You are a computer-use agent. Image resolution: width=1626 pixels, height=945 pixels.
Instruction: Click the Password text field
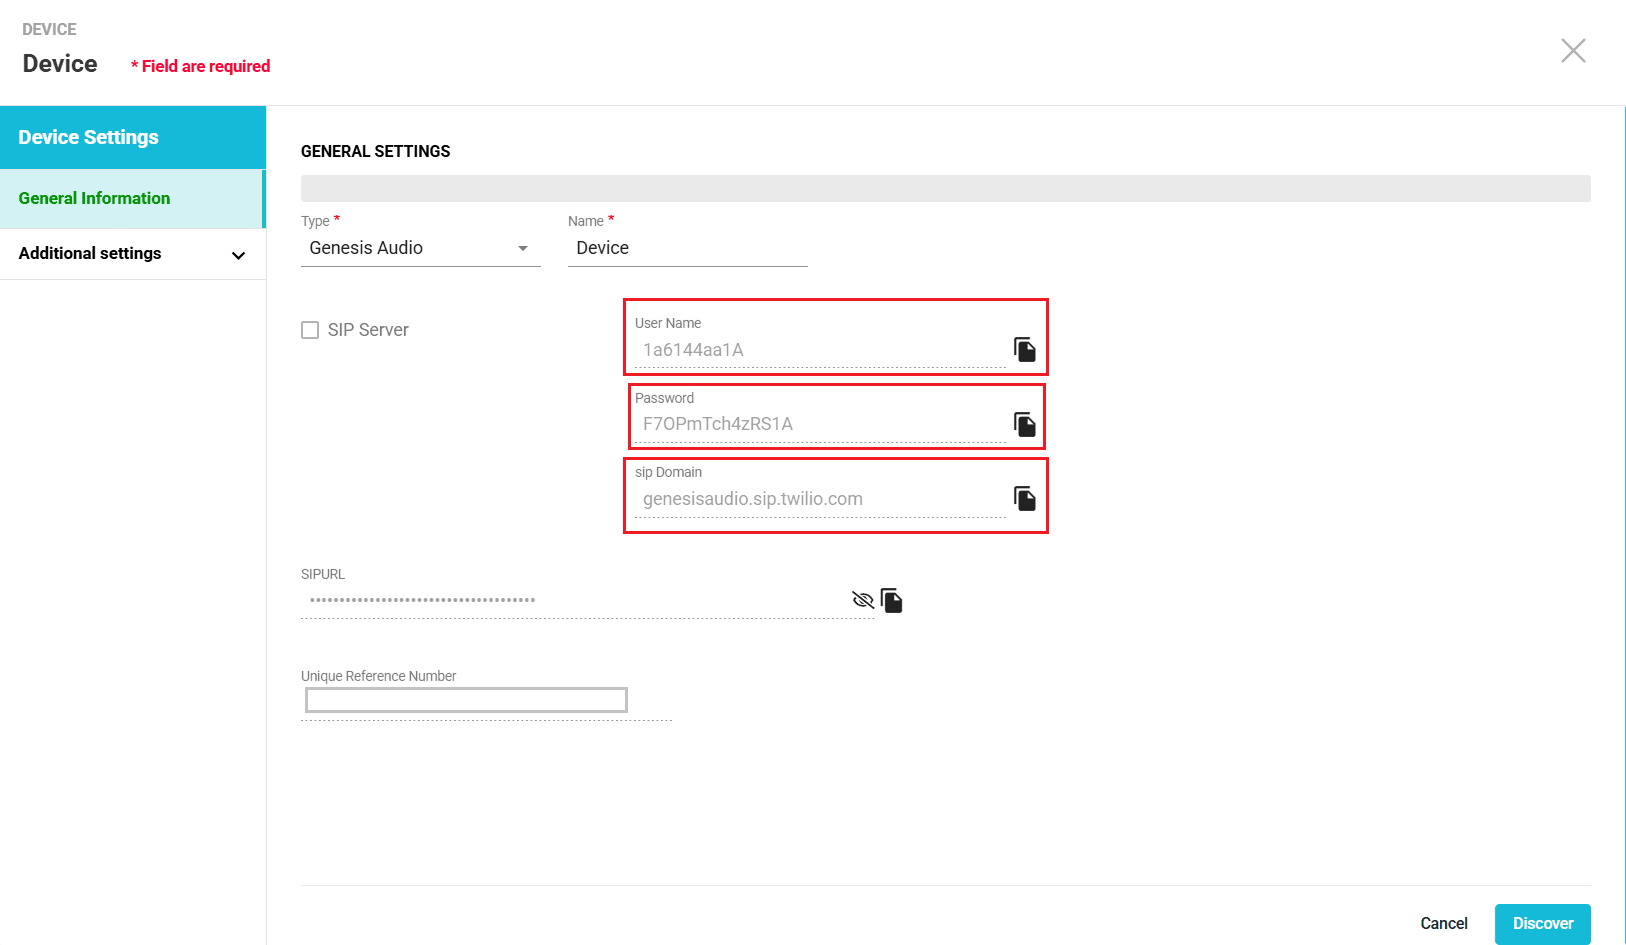[820, 424]
